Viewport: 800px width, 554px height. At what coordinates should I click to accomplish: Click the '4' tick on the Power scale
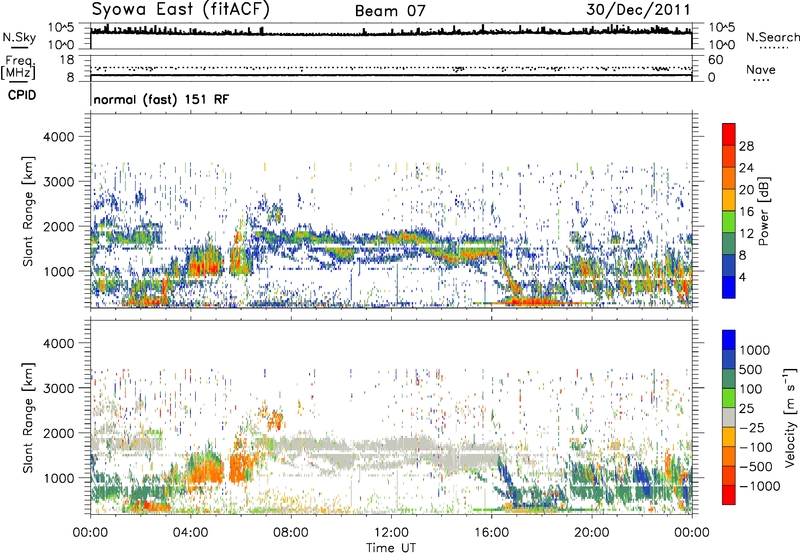743,277
